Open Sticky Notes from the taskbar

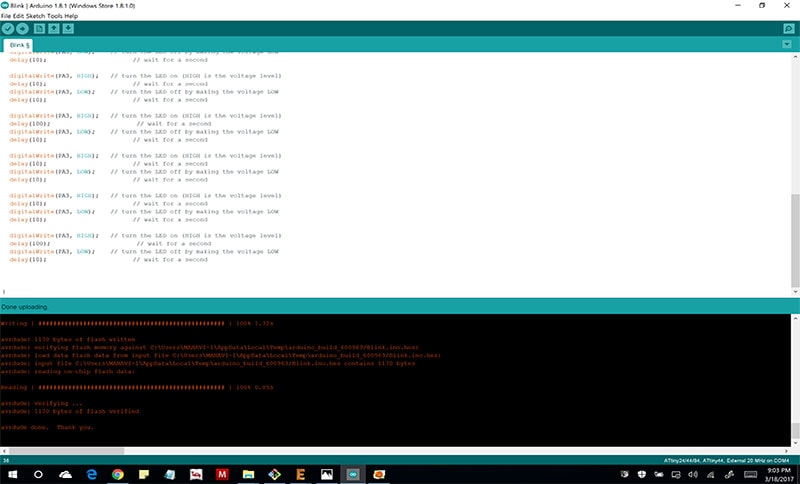[x=144, y=474]
